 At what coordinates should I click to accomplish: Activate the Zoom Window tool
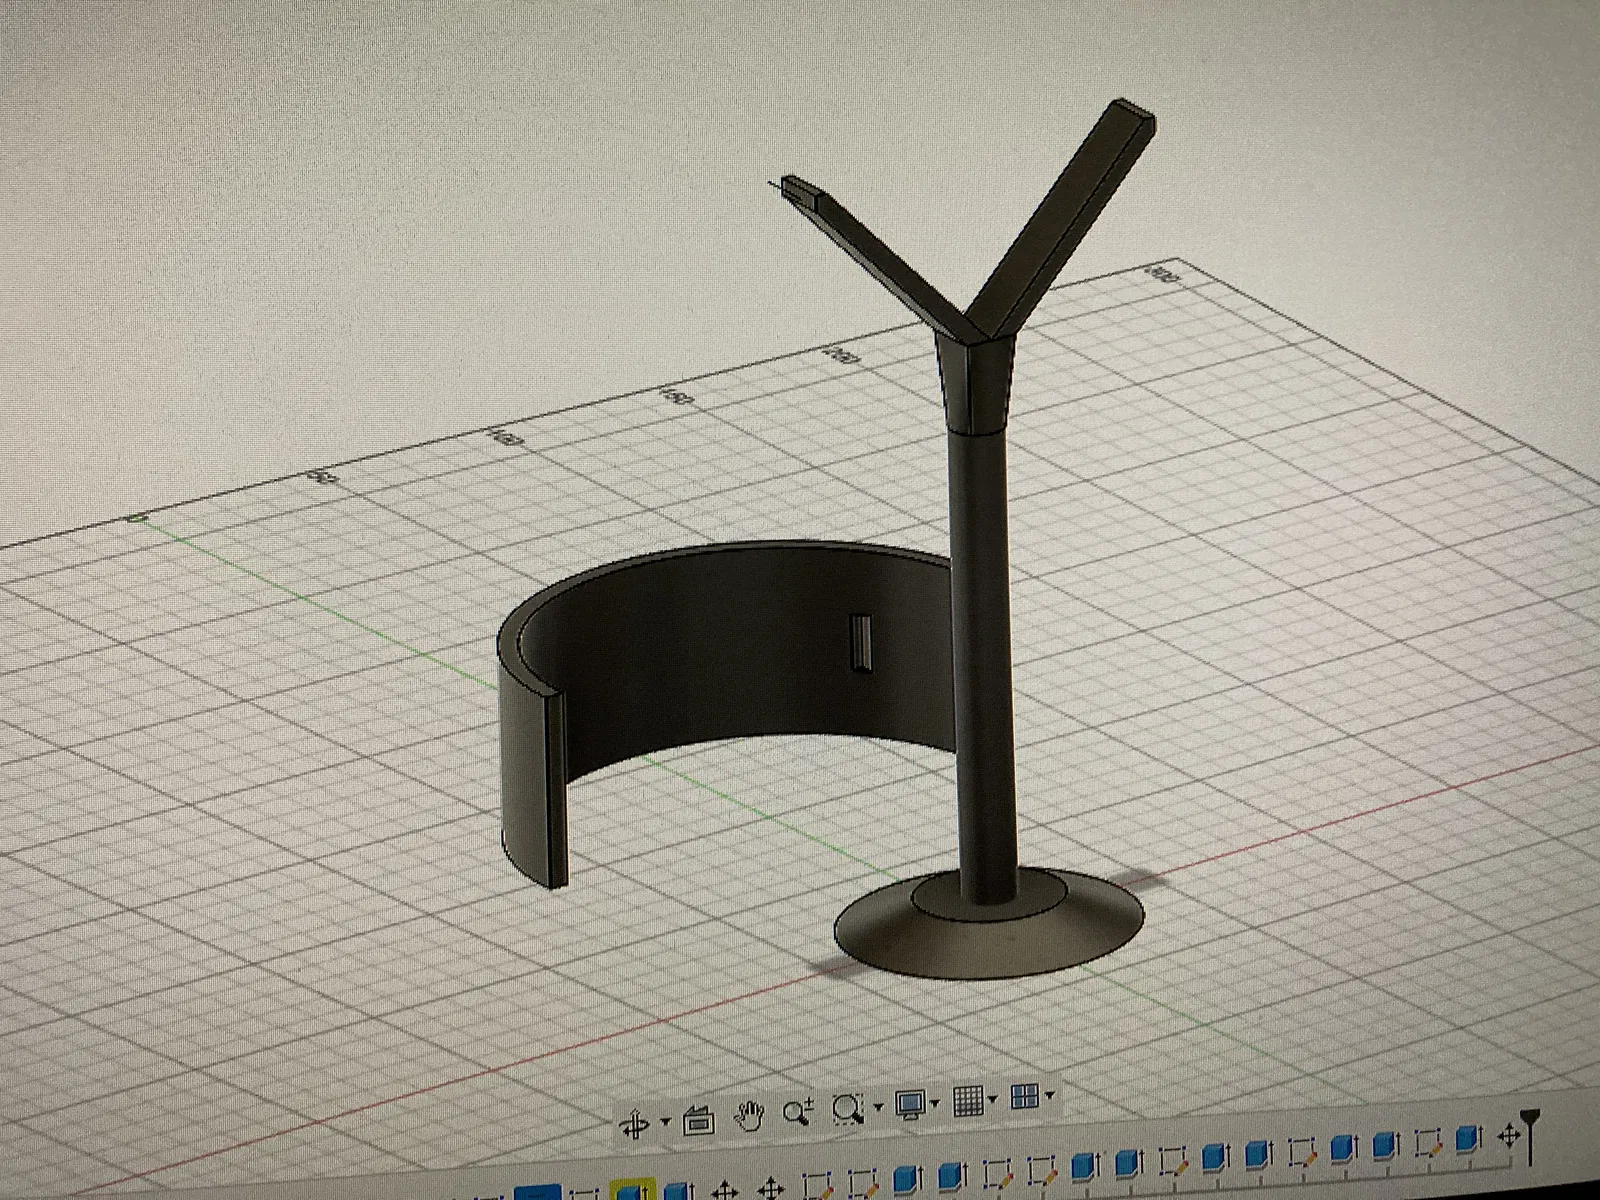click(x=849, y=1109)
